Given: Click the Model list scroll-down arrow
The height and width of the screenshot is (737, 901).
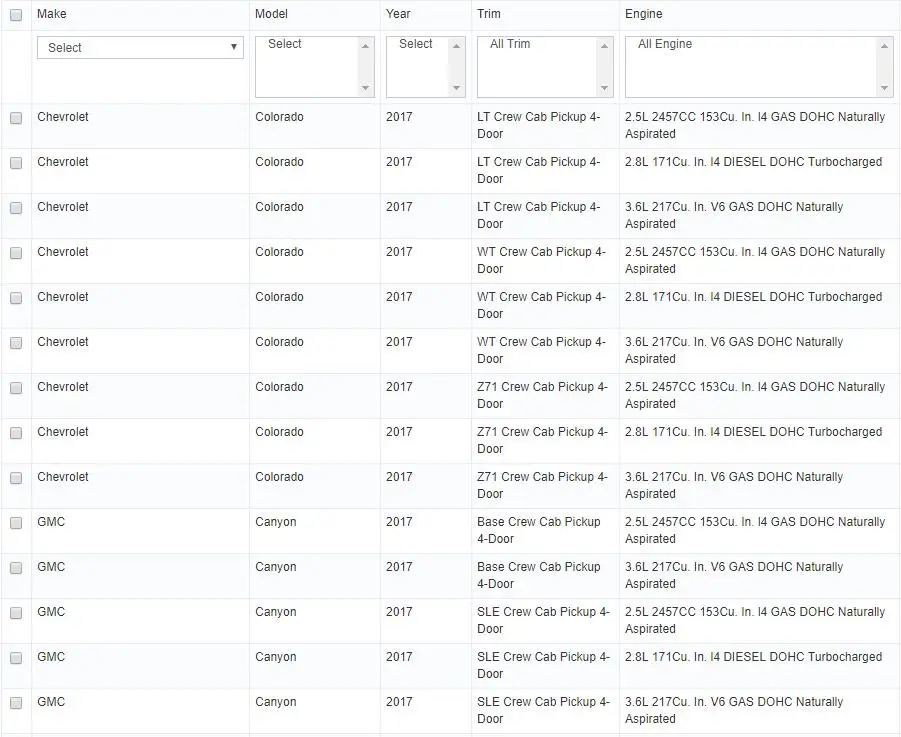Looking at the screenshot, I should [x=365, y=88].
